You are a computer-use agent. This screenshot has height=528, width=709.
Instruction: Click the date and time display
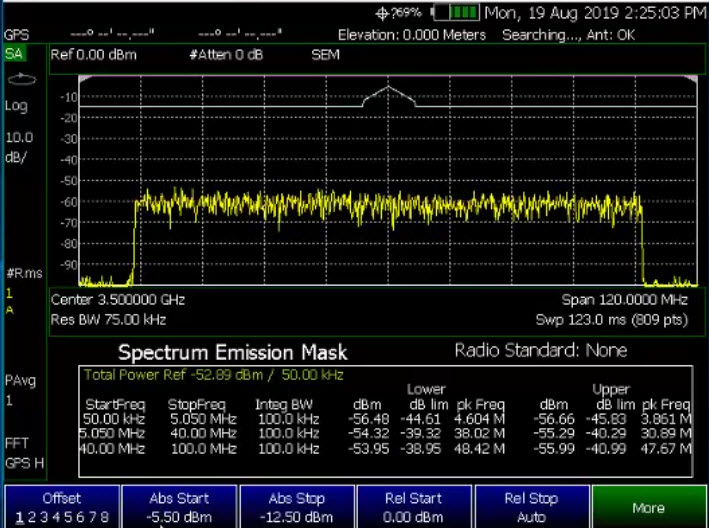pos(595,13)
